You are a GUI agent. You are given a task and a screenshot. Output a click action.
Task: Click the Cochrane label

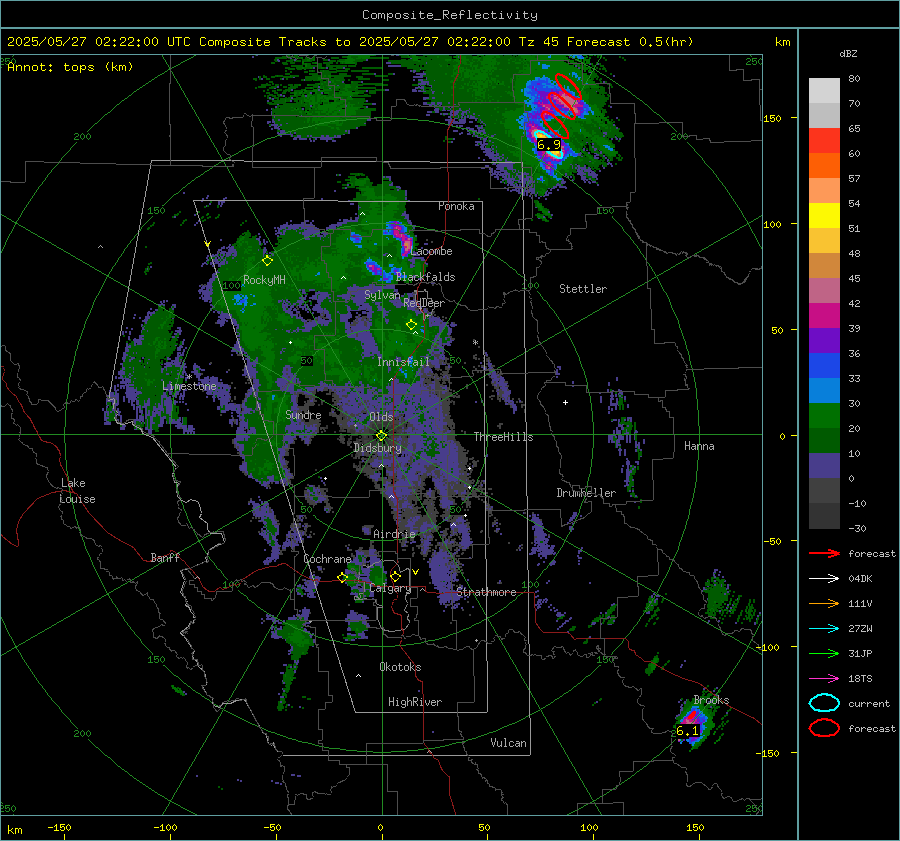pyautogui.click(x=327, y=559)
